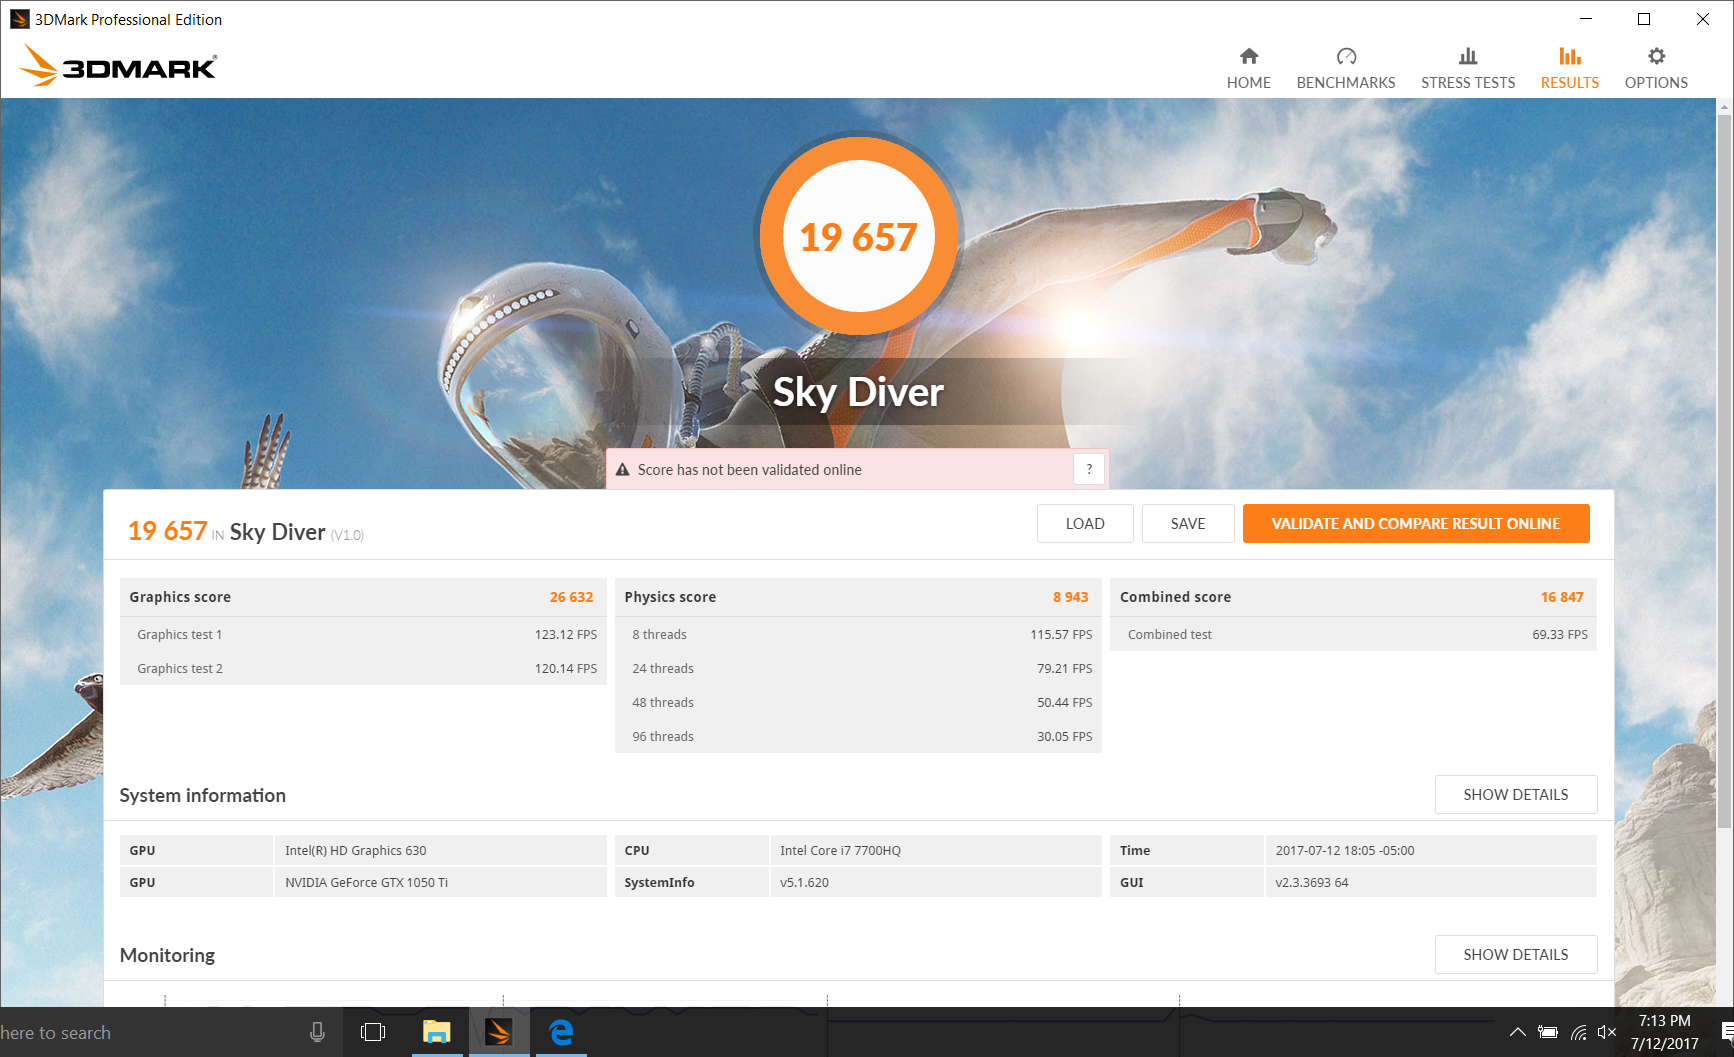The image size is (1734, 1057).
Task: Open Task View in the taskbar
Action: click(x=373, y=1032)
